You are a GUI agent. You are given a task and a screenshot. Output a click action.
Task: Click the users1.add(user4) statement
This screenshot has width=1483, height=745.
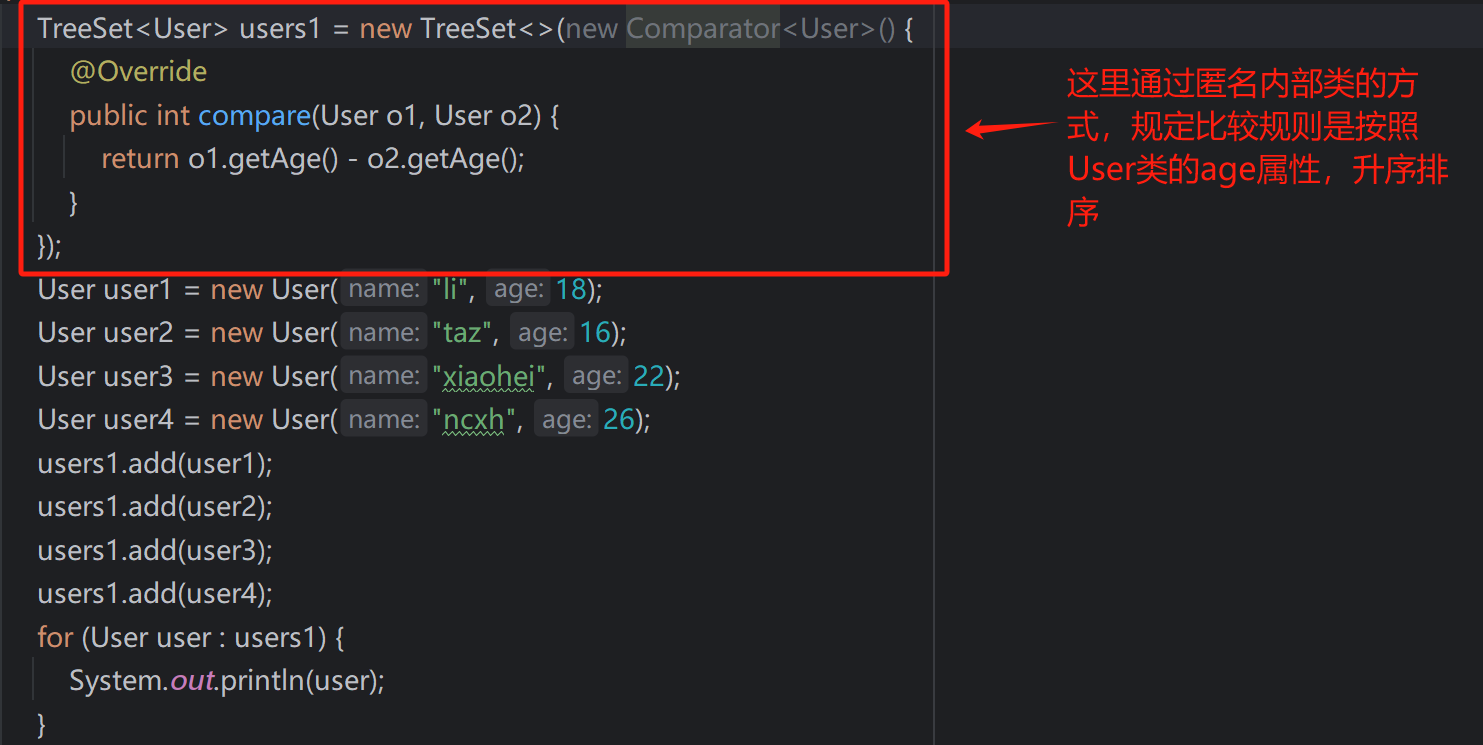155,594
